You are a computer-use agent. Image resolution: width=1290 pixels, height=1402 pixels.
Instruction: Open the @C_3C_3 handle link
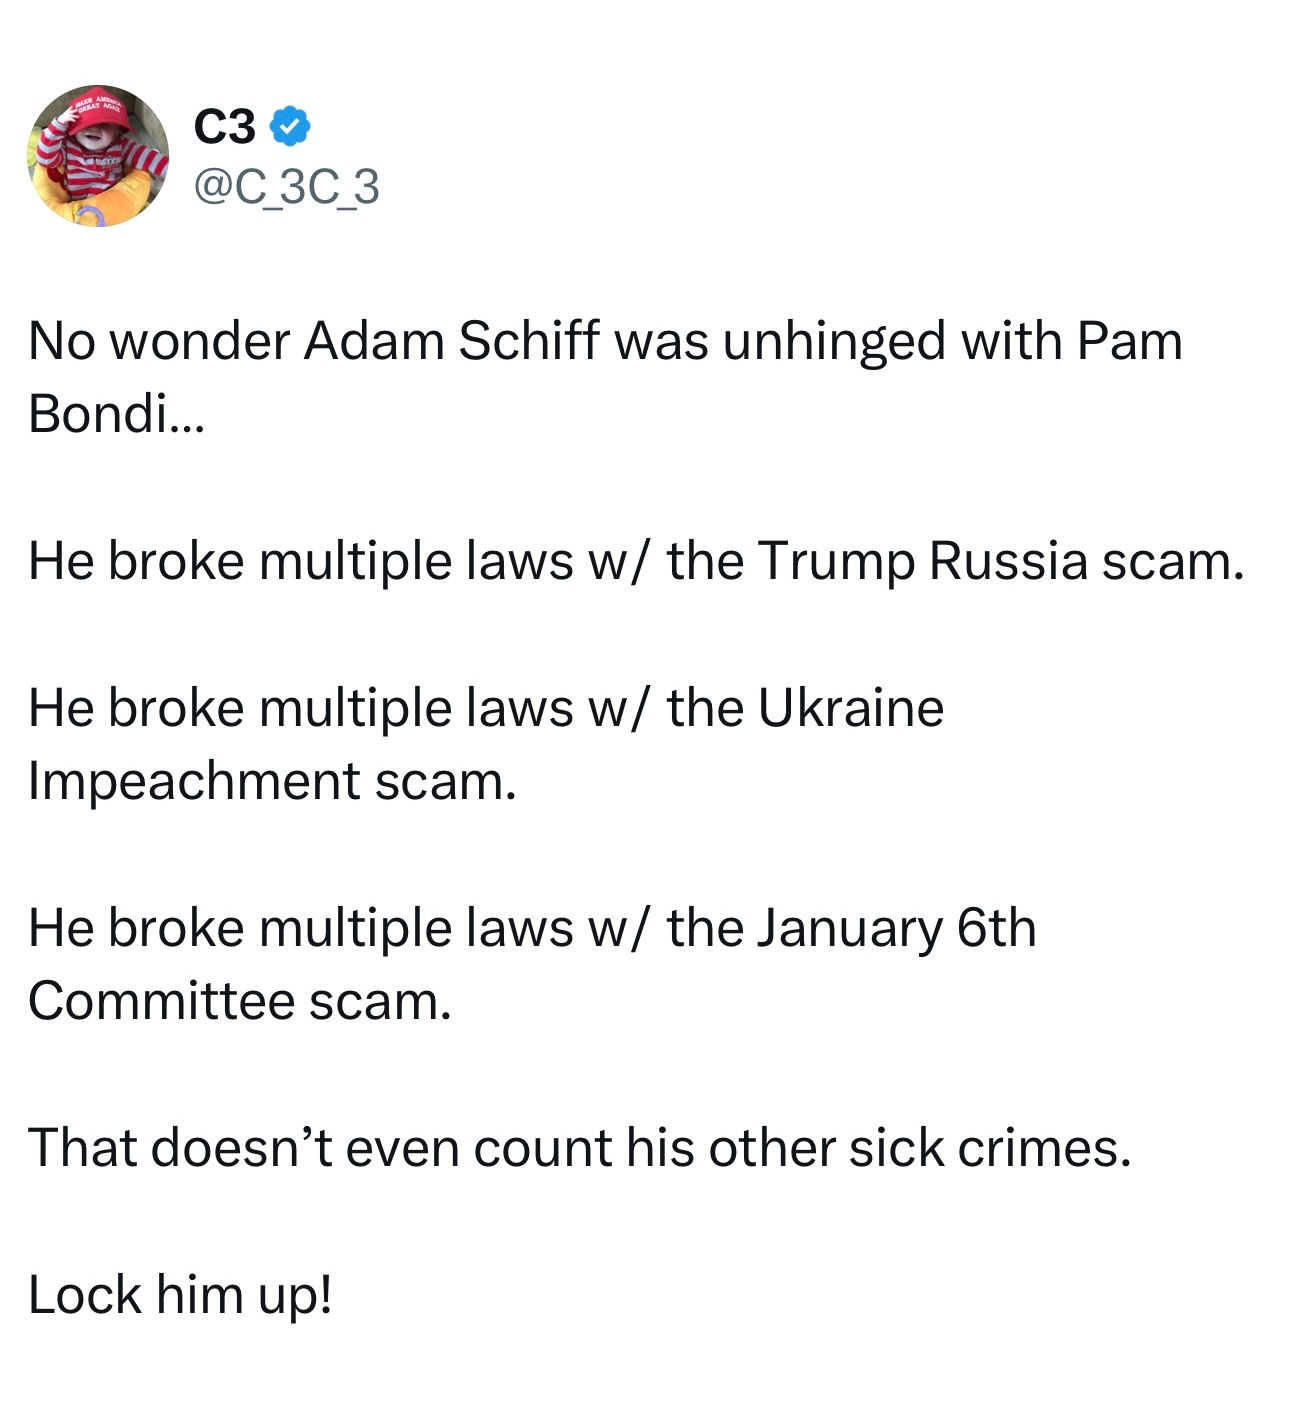click(287, 187)
